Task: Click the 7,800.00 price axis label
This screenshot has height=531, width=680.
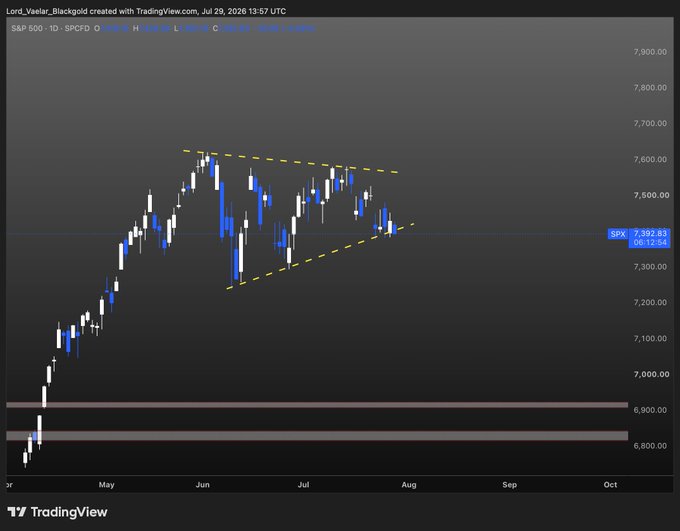Action: (x=650, y=88)
